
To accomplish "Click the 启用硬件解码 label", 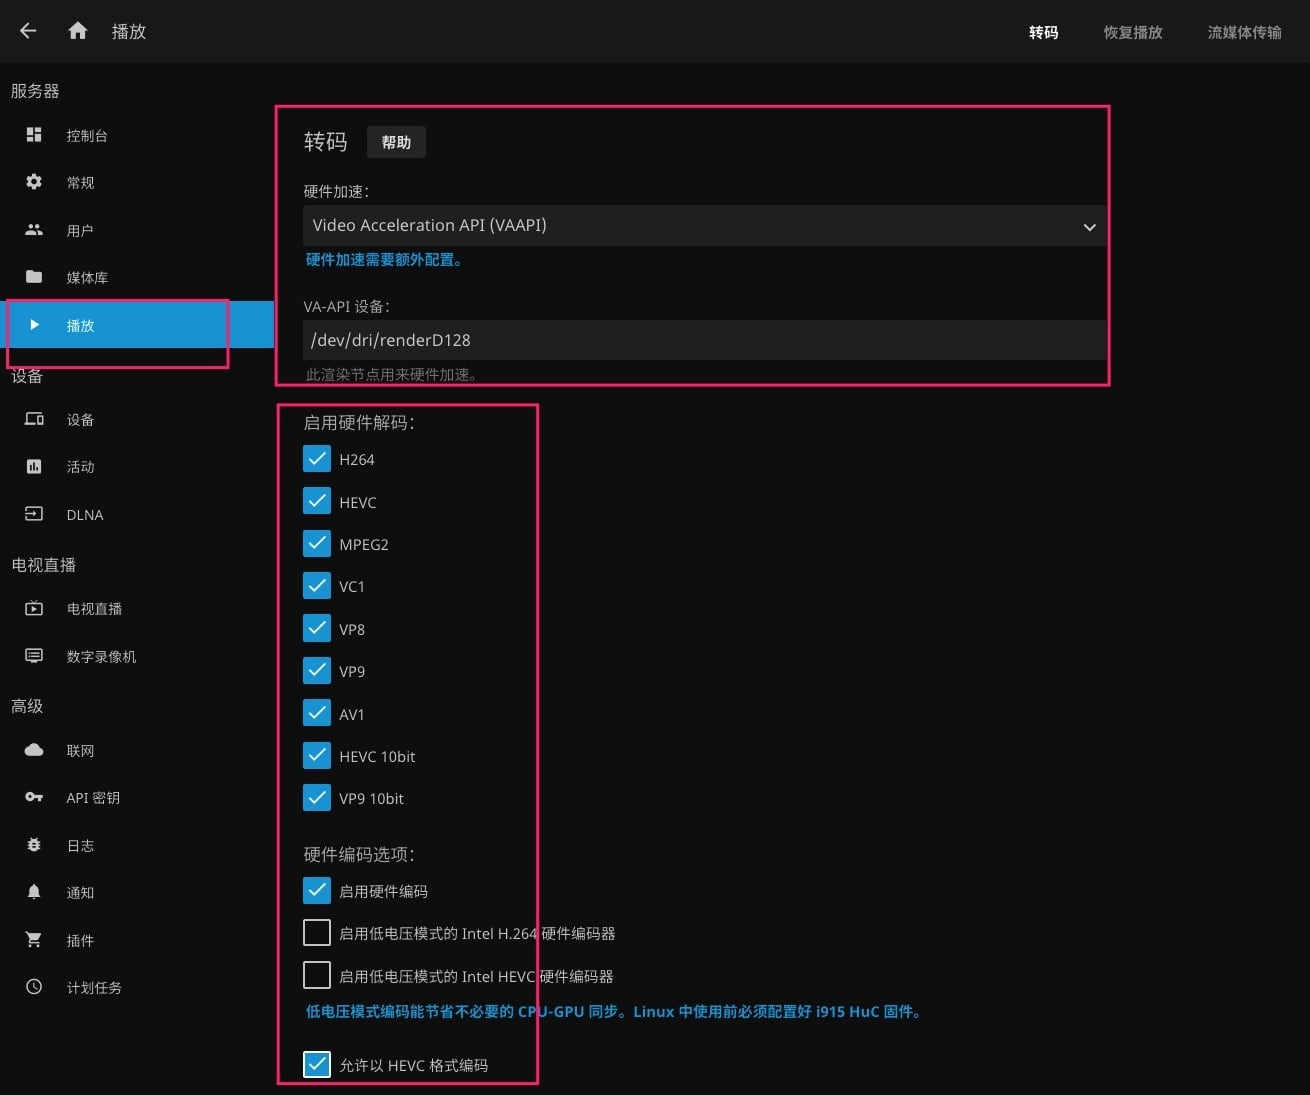I will tap(359, 423).
